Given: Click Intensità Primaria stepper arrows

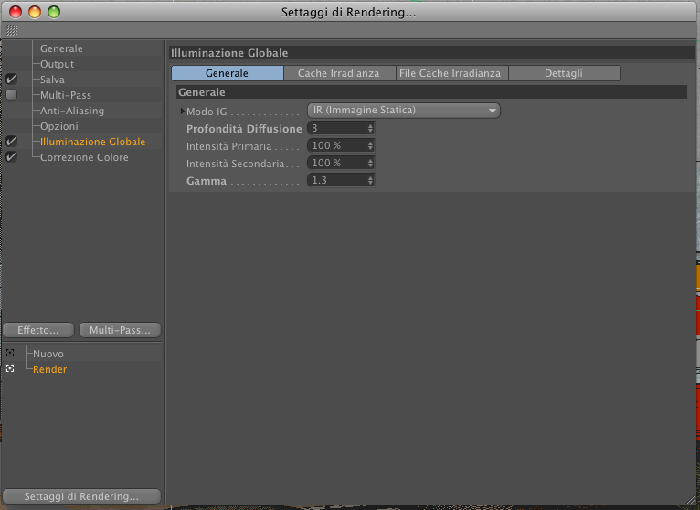Looking at the screenshot, I should tap(370, 146).
